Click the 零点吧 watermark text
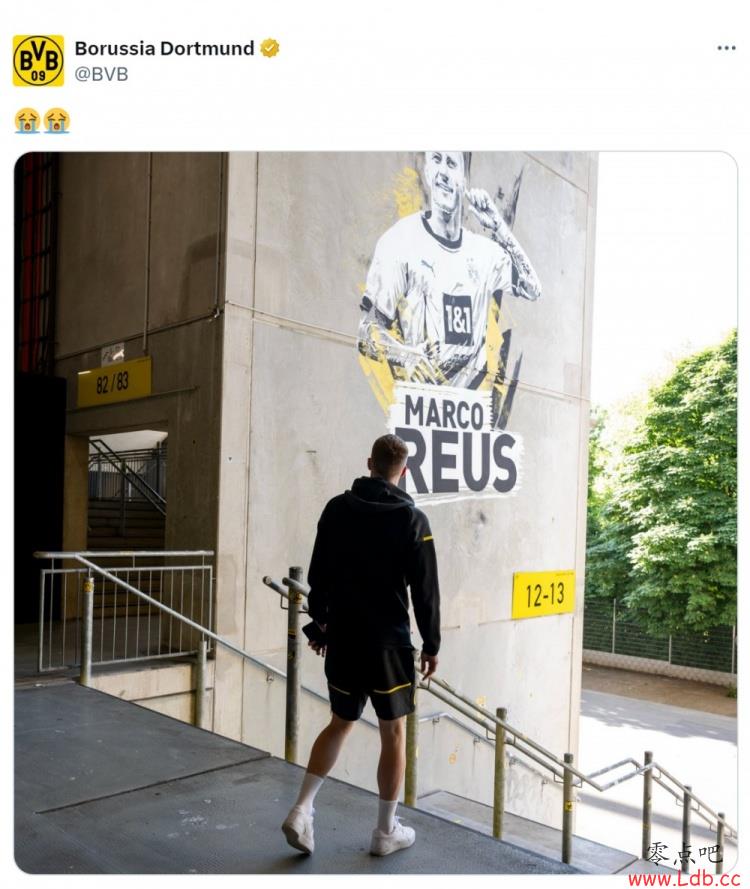This screenshot has height=889, width=750. pyautogui.click(x=684, y=854)
